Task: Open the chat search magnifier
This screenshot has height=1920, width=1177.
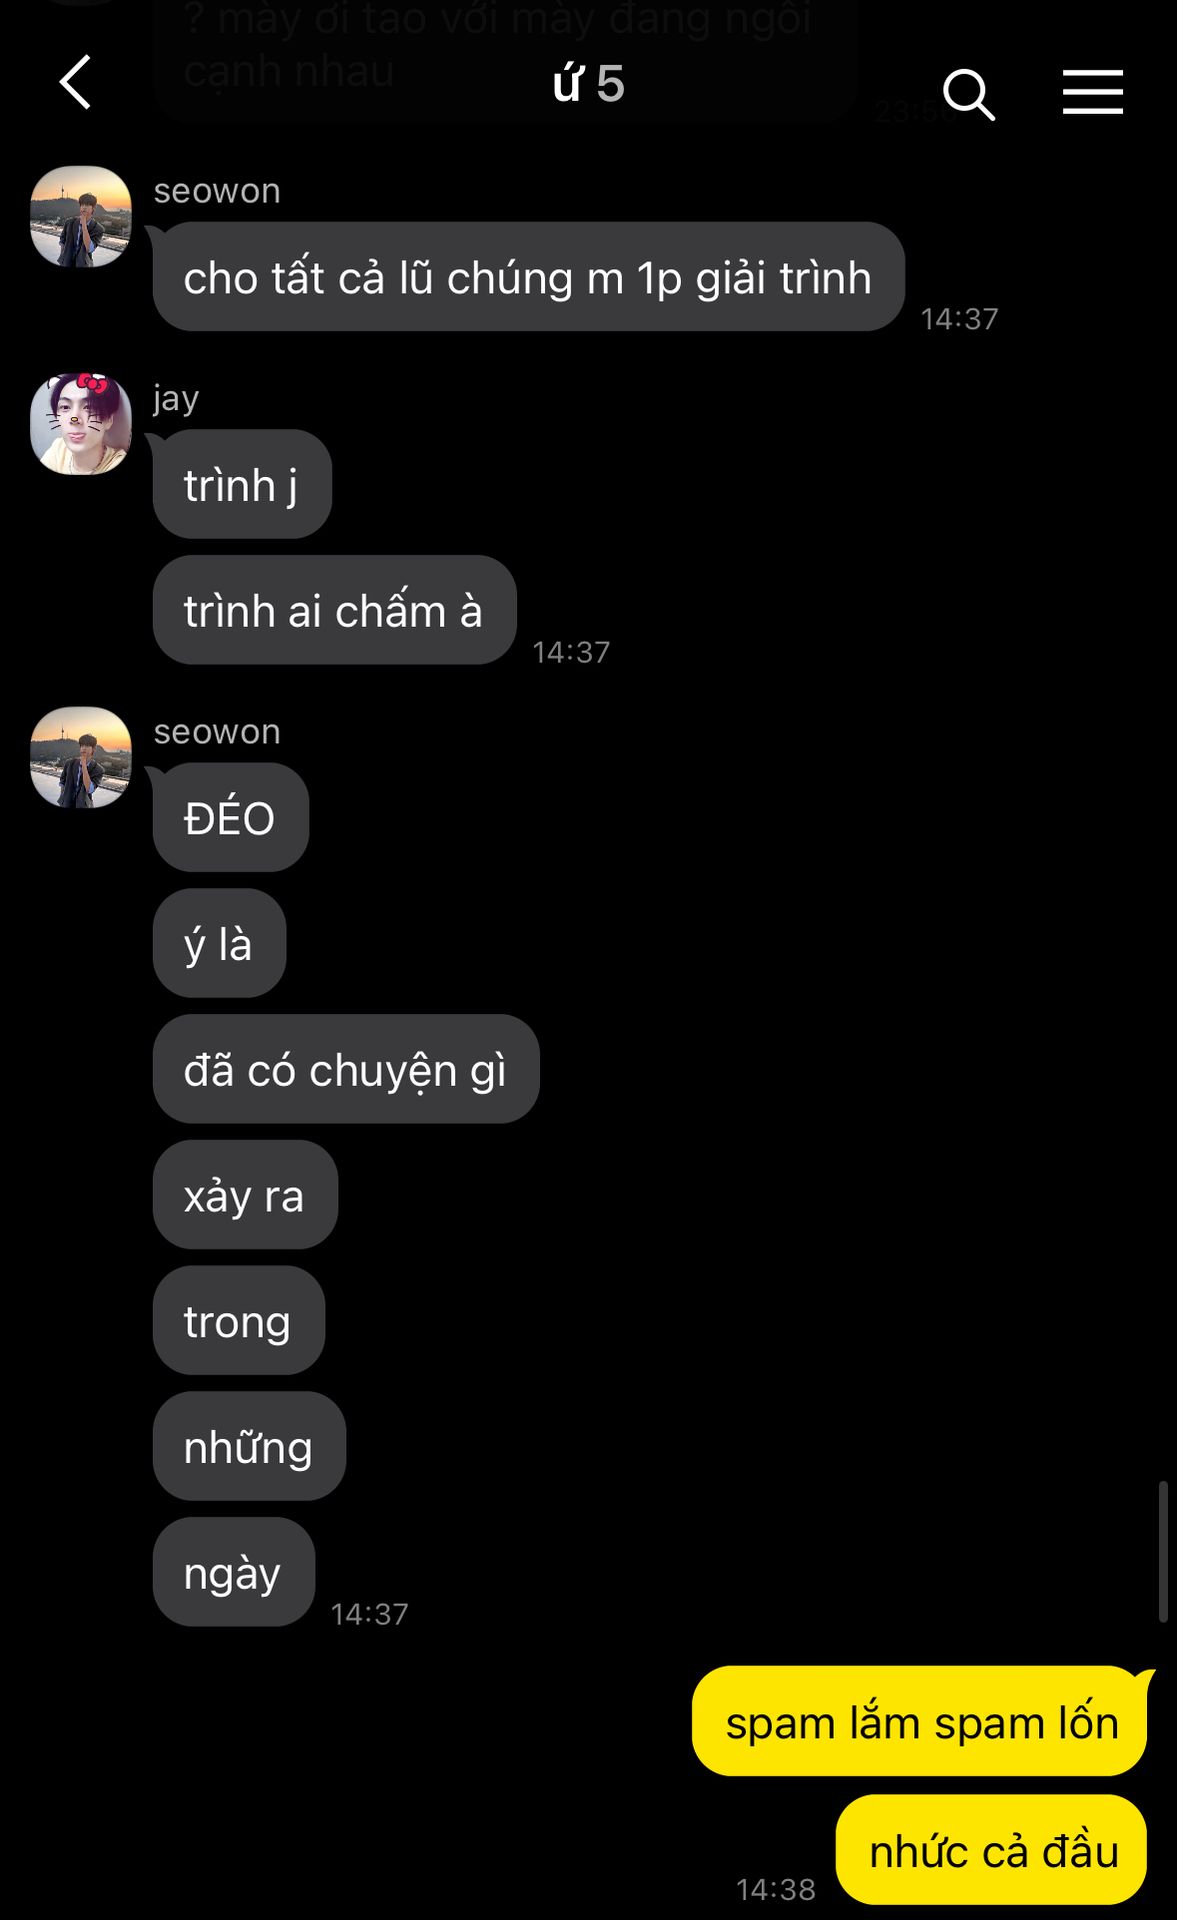Action: [968, 94]
